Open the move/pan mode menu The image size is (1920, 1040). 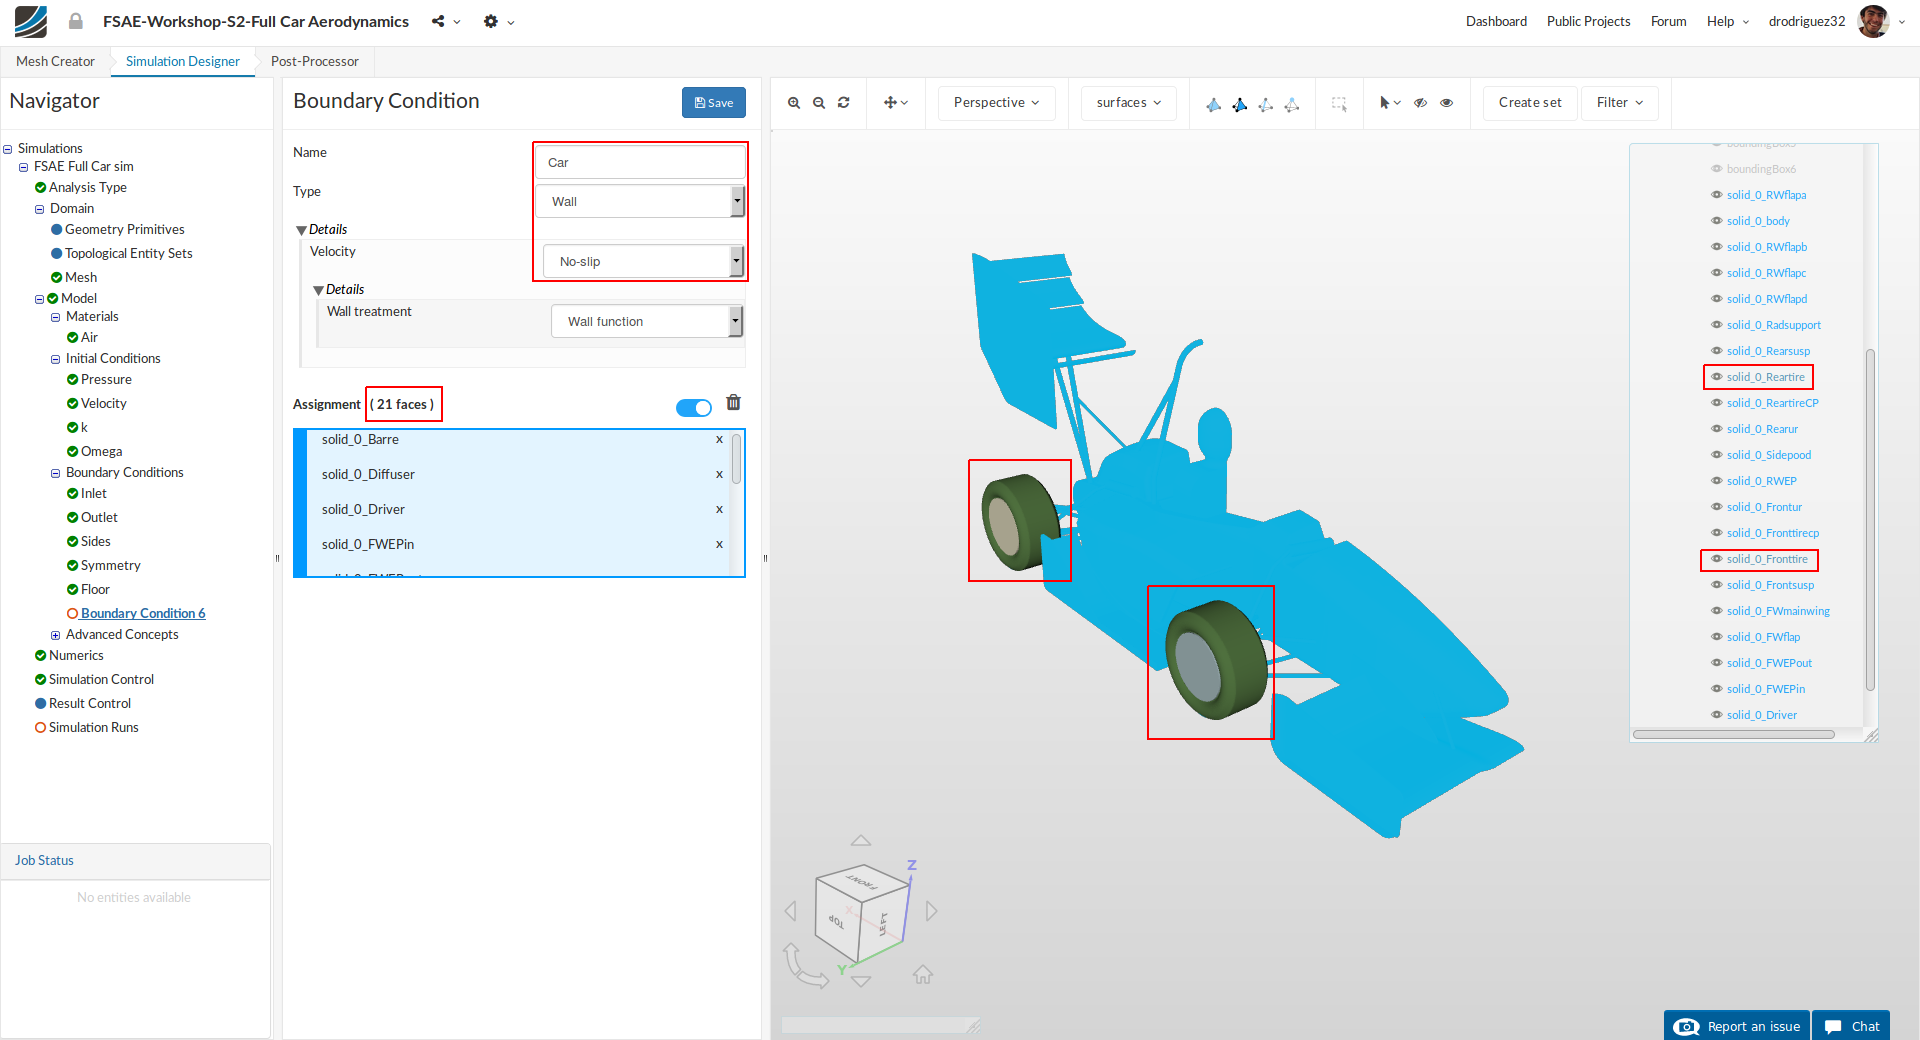(x=896, y=103)
